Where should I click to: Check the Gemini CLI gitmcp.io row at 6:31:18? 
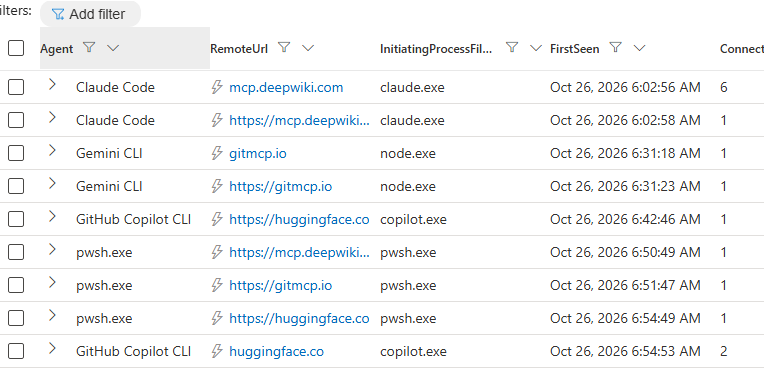16,153
